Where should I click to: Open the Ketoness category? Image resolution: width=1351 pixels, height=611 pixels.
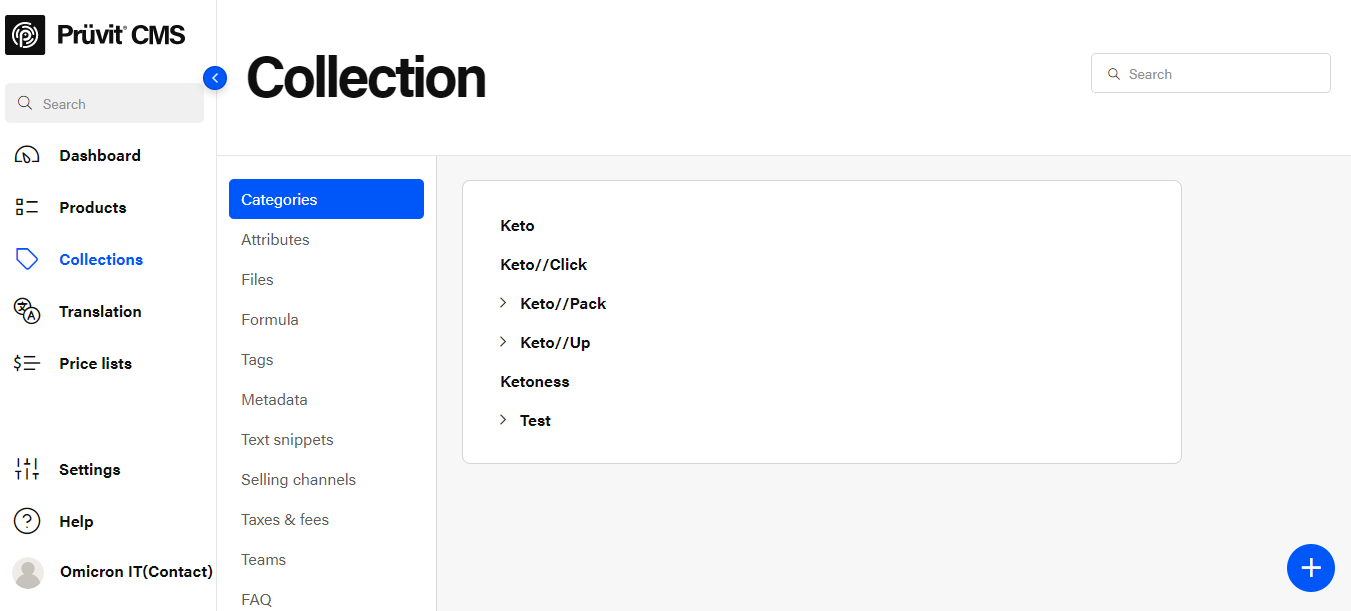[x=535, y=382]
